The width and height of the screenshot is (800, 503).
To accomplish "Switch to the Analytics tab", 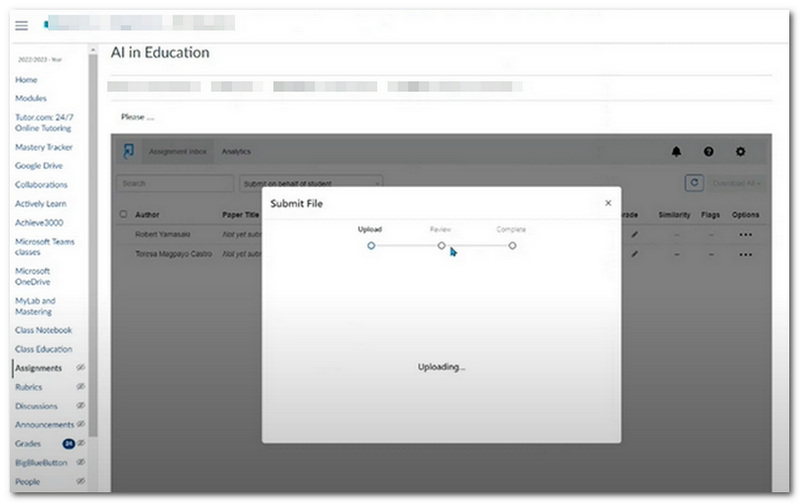I will pyautogui.click(x=236, y=152).
